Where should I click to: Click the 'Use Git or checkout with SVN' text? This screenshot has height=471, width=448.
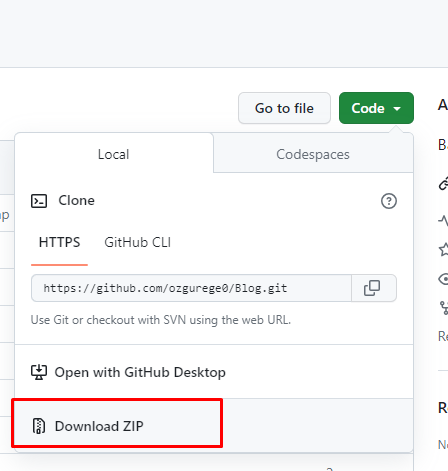point(161,320)
